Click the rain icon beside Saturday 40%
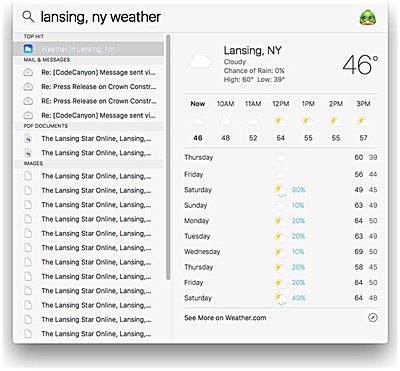Viewport: 400px width, 371px height. (x=281, y=298)
